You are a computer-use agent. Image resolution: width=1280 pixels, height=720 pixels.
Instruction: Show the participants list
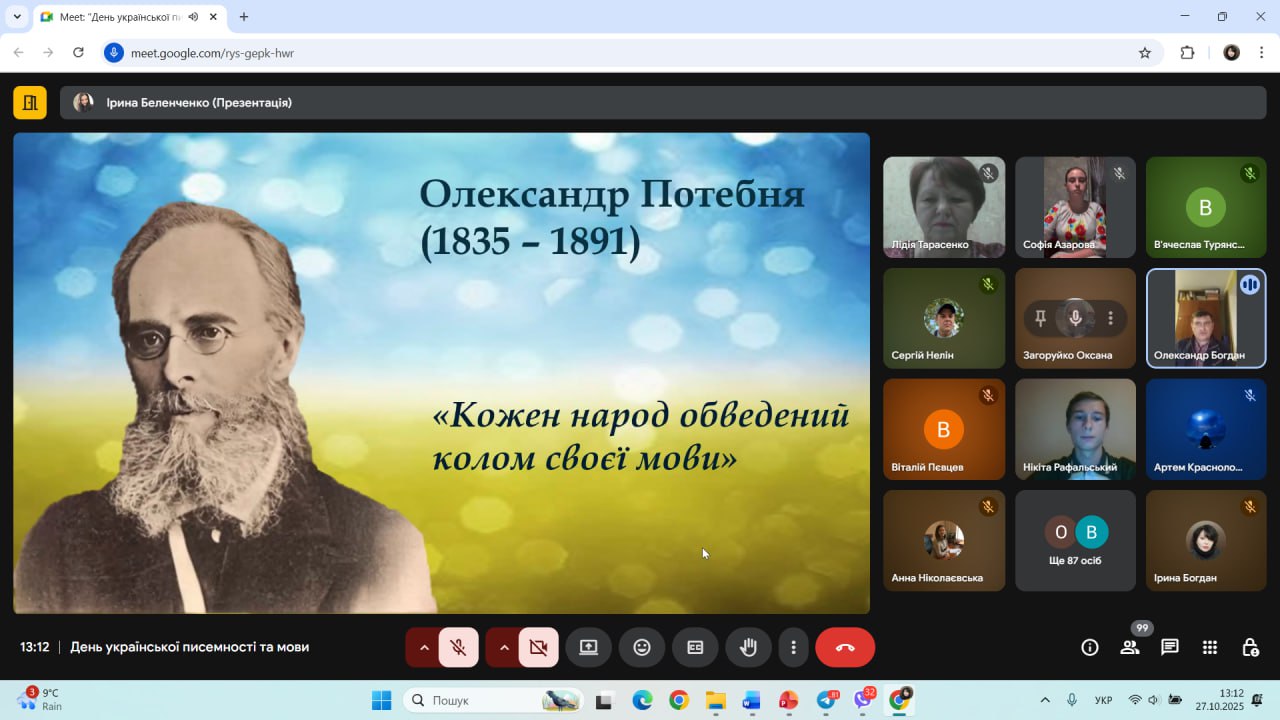pyautogui.click(x=1130, y=647)
